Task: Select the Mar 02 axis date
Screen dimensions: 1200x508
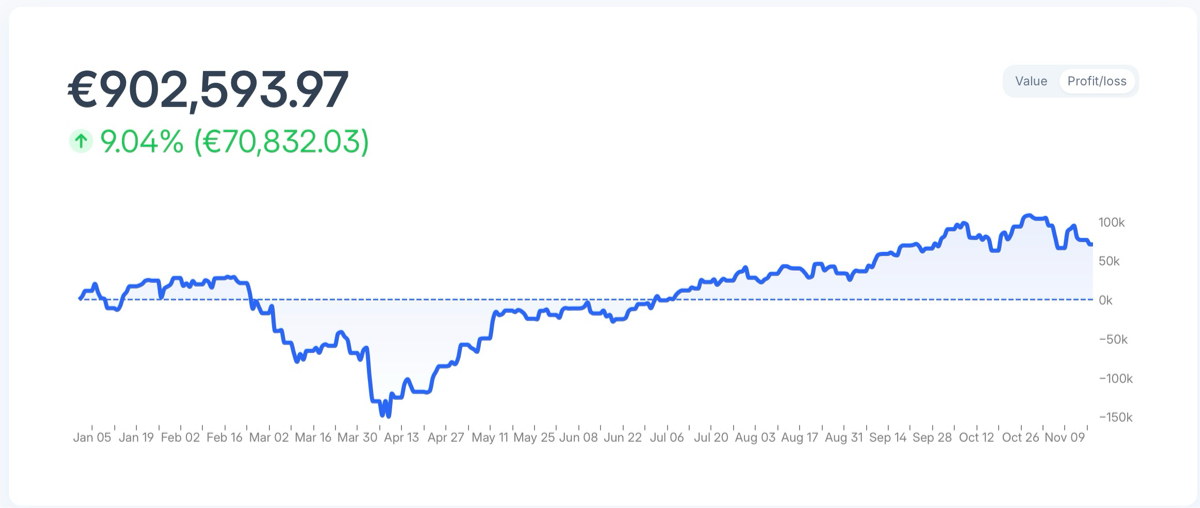Action: [x=269, y=437]
